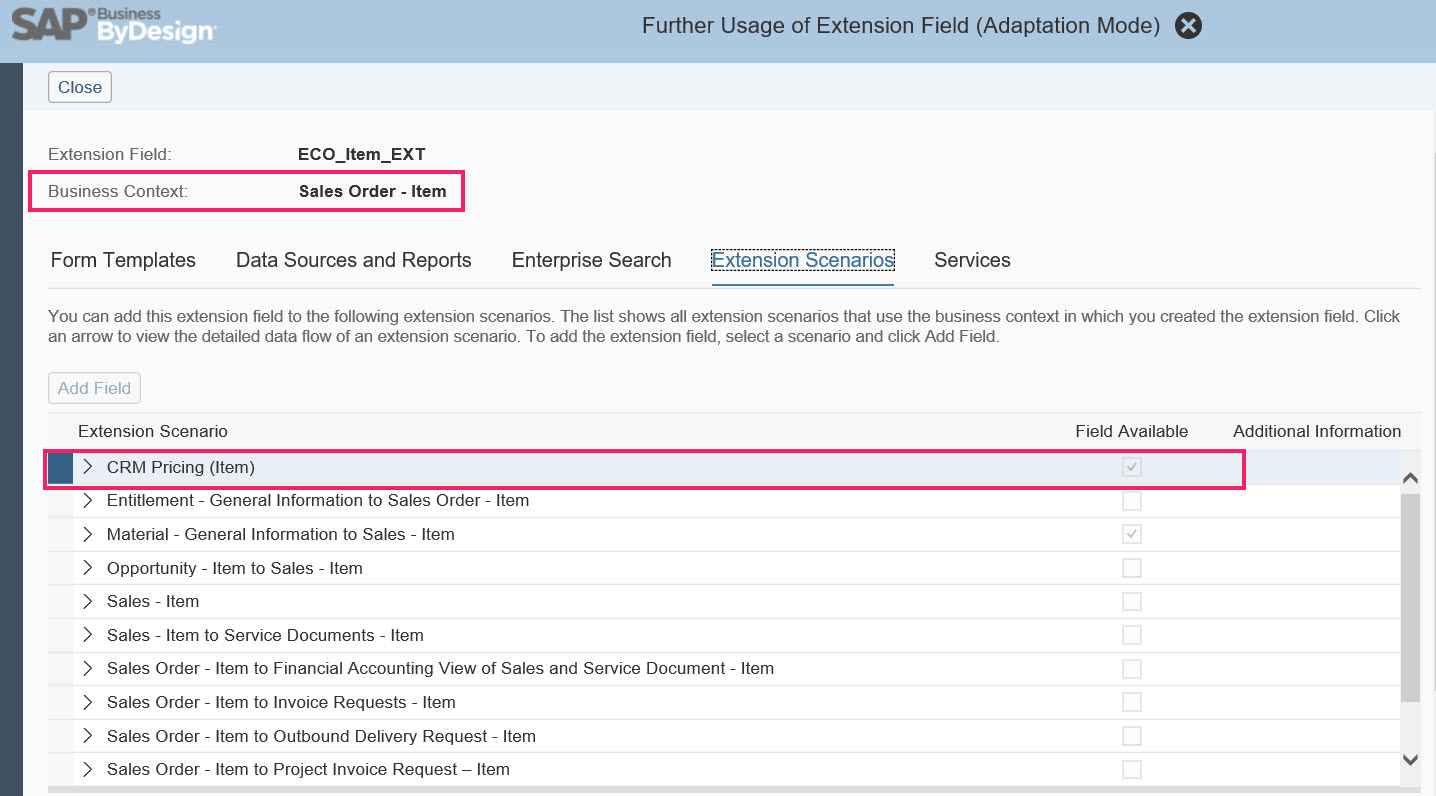Viewport: 1436px width, 796px height.
Task: Toggle Field Available for Material - General Information row
Action: (x=1132, y=534)
